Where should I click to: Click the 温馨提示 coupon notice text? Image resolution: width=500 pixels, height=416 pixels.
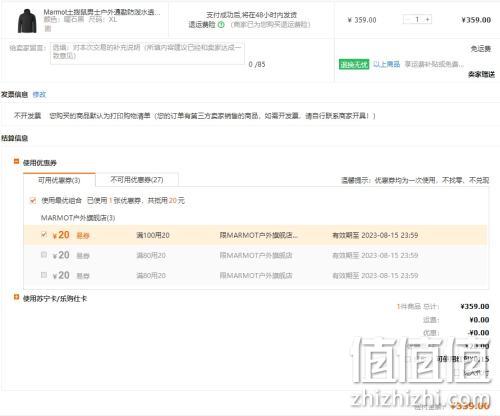pyautogui.click(x=415, y=180)
